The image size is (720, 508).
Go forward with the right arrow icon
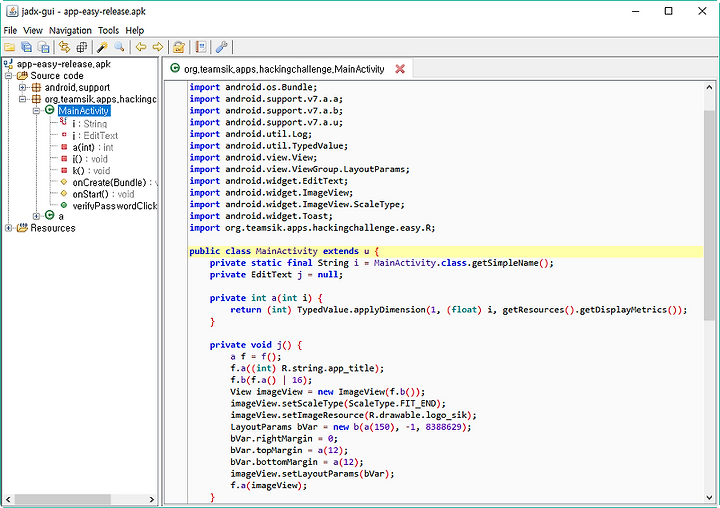(x=158, y=47)
